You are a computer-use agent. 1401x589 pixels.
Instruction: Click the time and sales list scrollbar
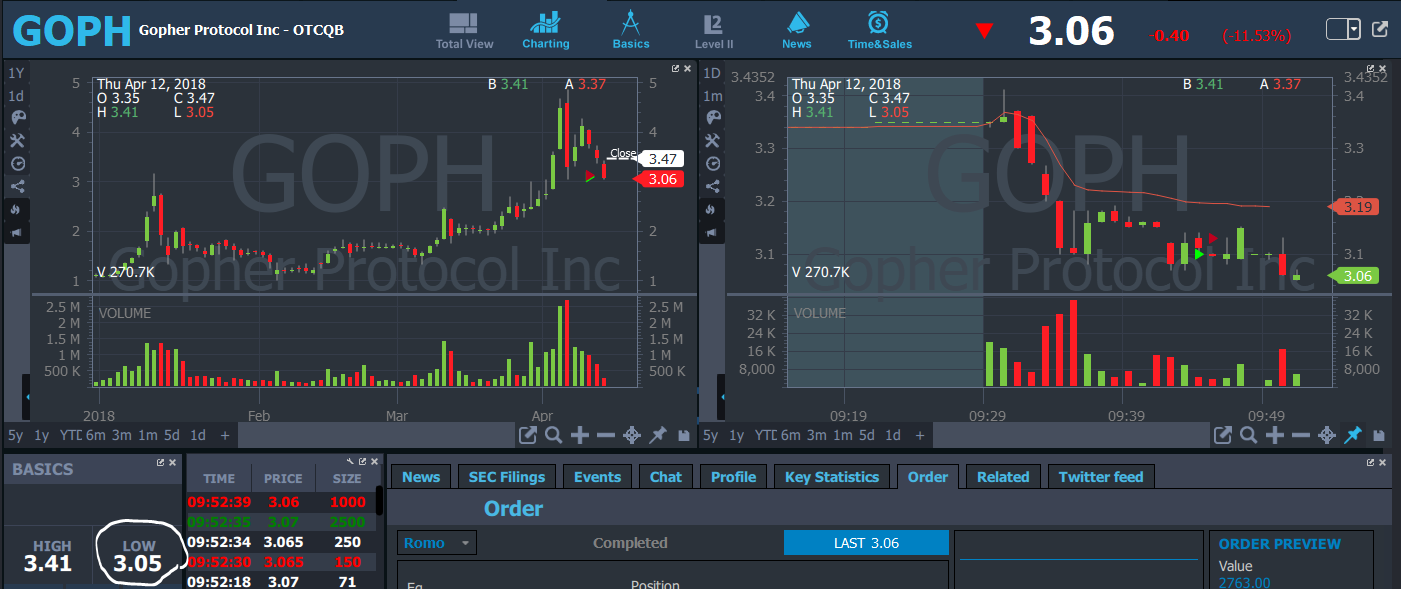click(379, 500)
